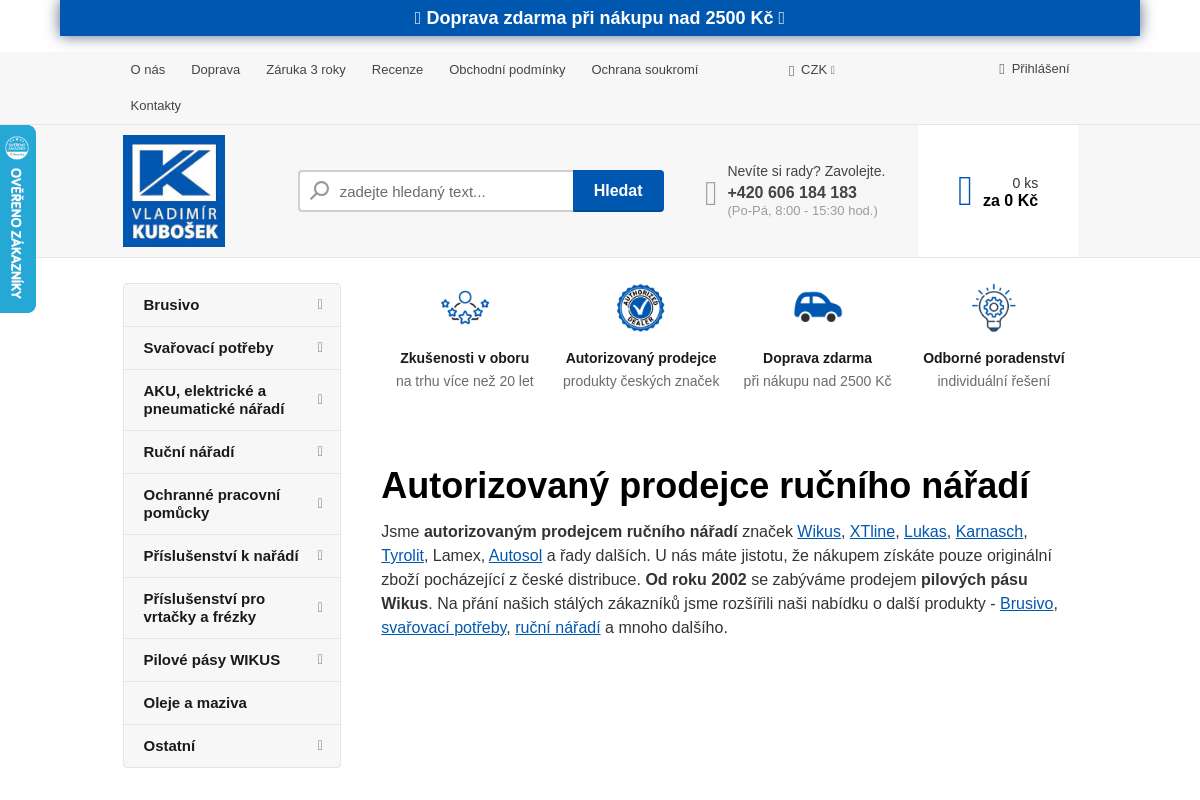Click the stars icon for Zkušenosti v oboru
1200x800 pixels.
point(465,308)
